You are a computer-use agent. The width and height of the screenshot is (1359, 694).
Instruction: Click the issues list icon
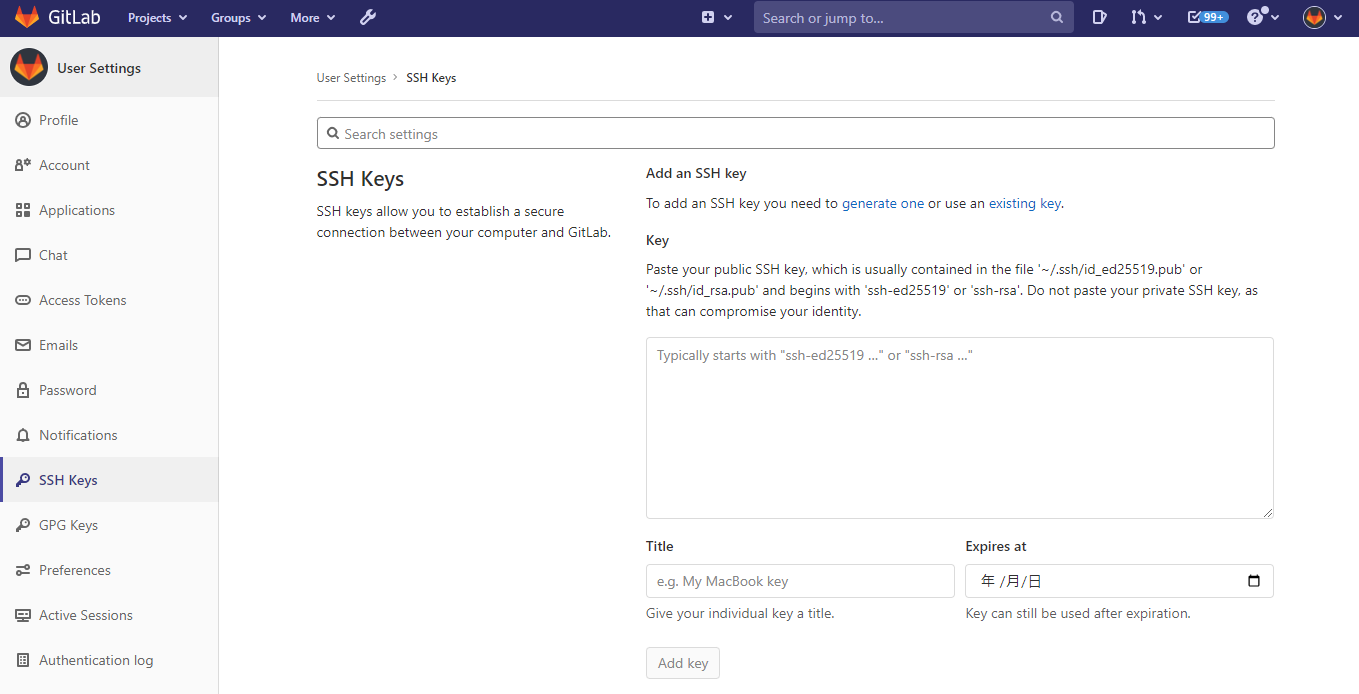[1099, 16]
